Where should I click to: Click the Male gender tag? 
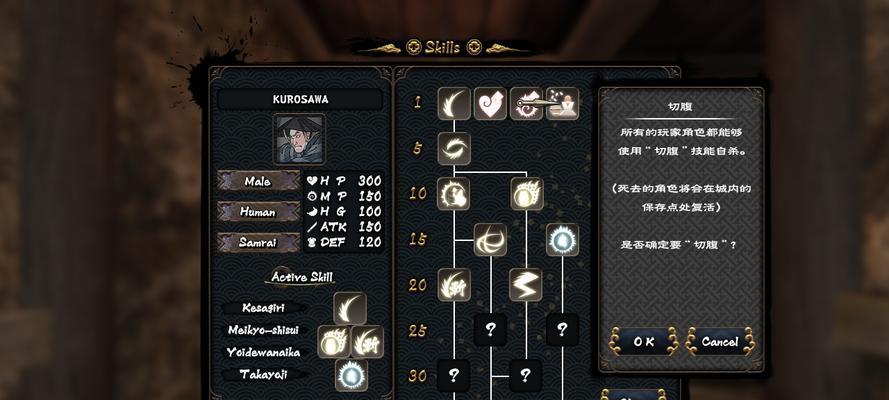258,181
